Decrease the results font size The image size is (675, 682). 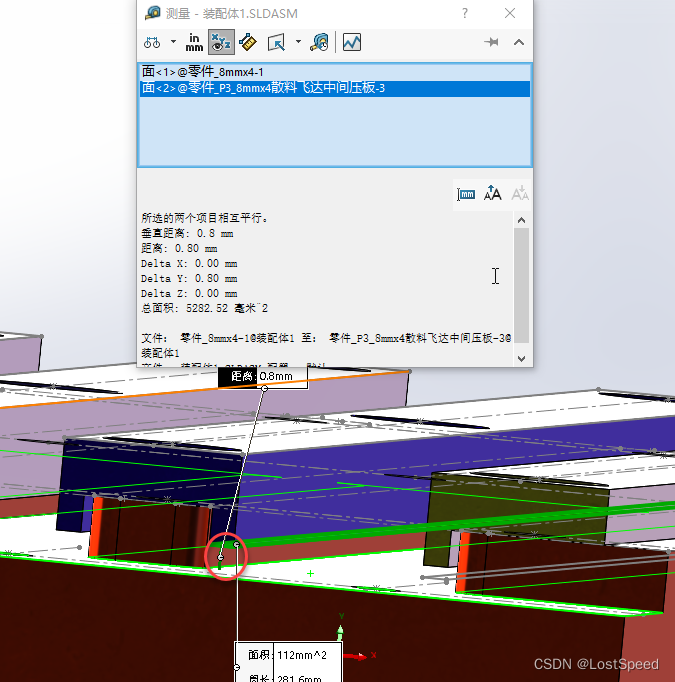tap(520, 193)
